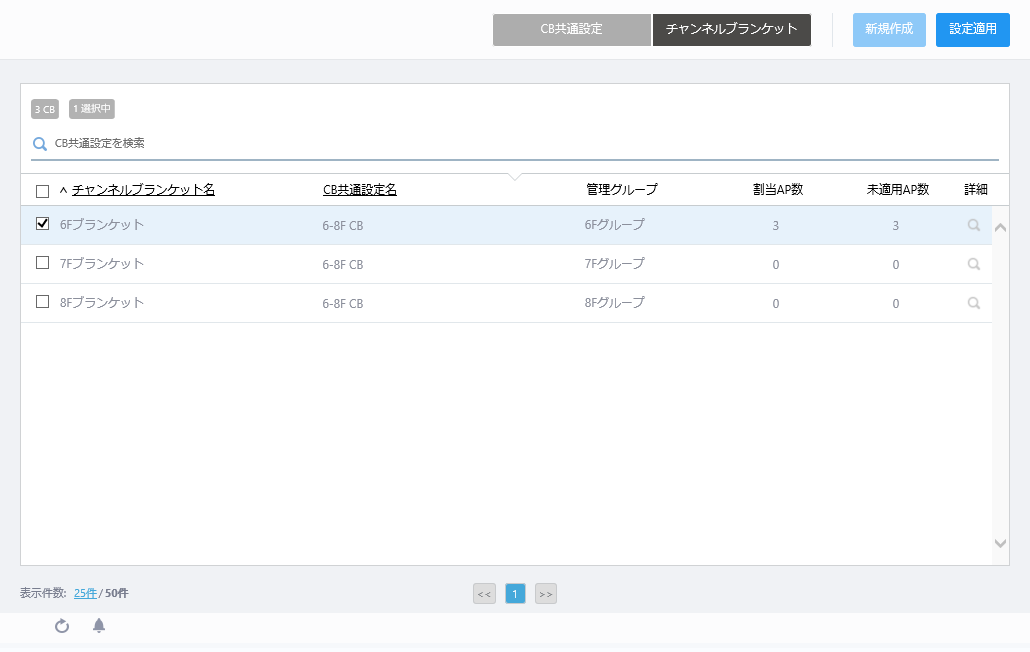Screen dimensions: 1030x652
Task: Click the search magnifier icon
Action: pyautogui.click(x=40, y=144)
